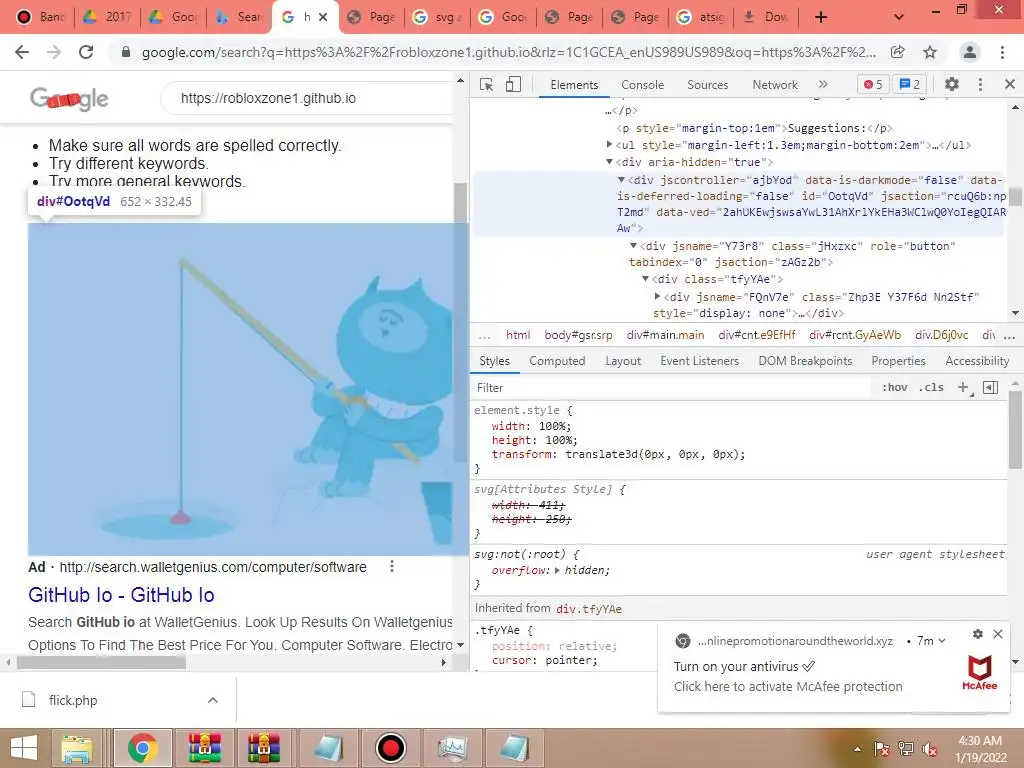
Task: Open the tab search dropdown arrow
Action: (899, 17)
